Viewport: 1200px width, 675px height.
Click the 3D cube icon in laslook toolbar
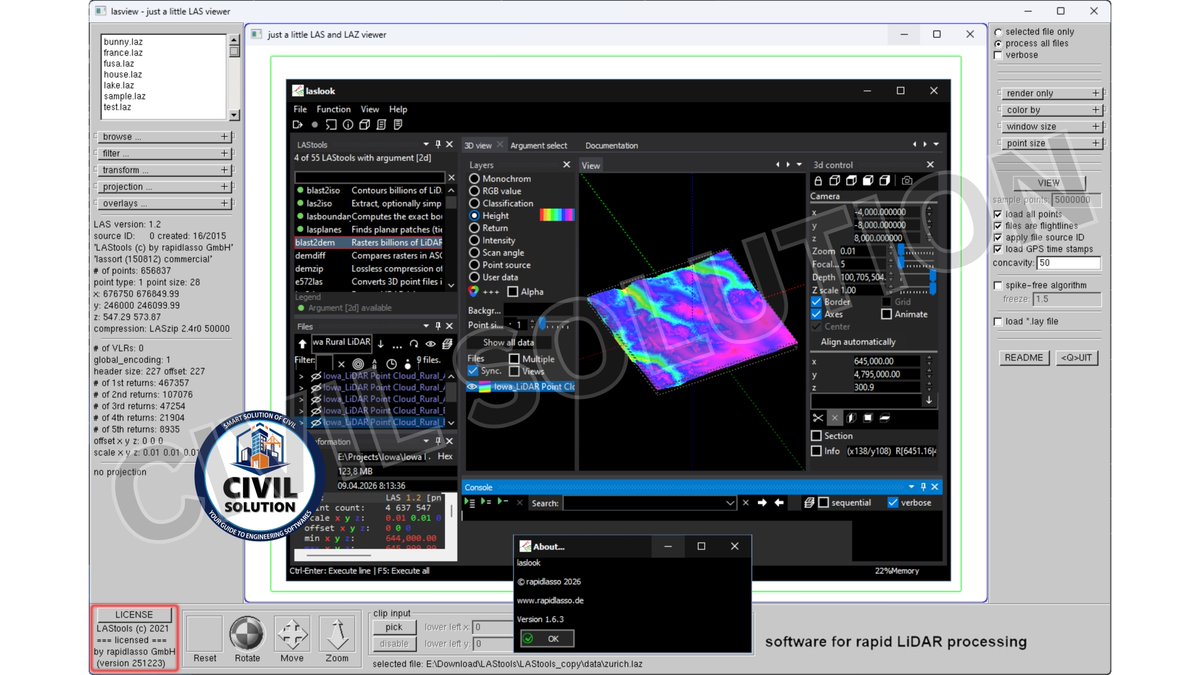(365, 125)
